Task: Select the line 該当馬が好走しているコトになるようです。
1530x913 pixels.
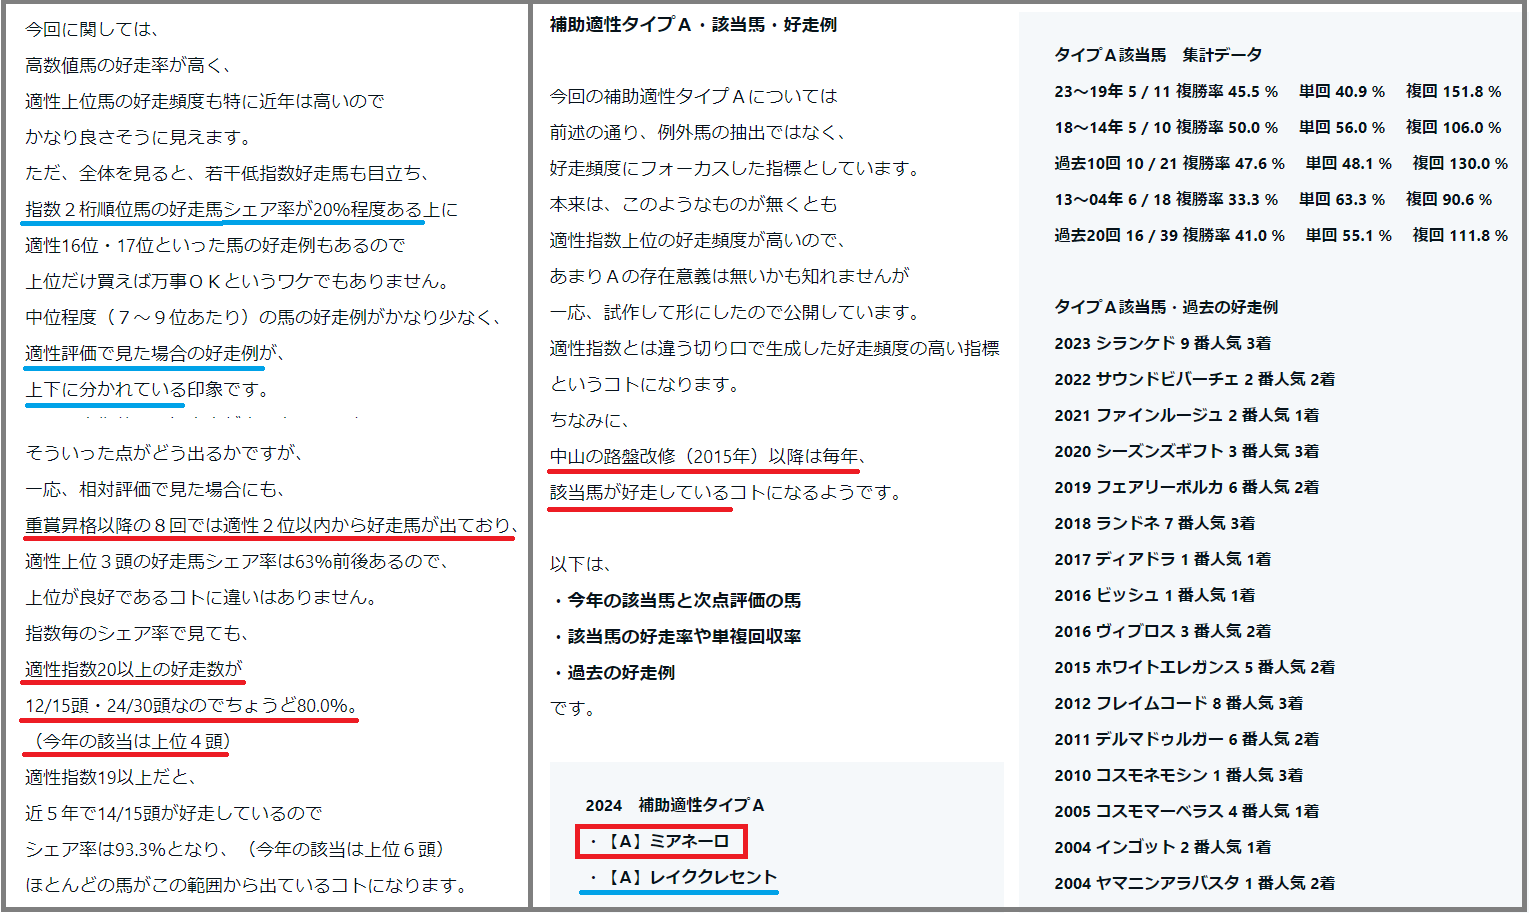Action: click(726, 492)
